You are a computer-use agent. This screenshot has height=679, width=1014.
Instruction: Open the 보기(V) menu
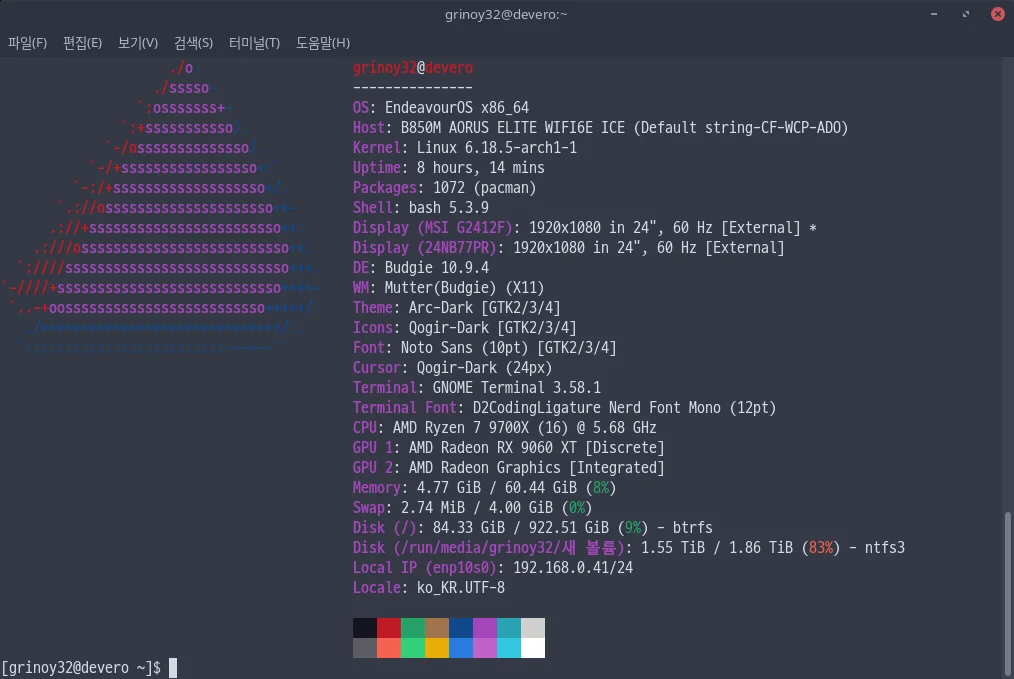click(x=137, y=43)
